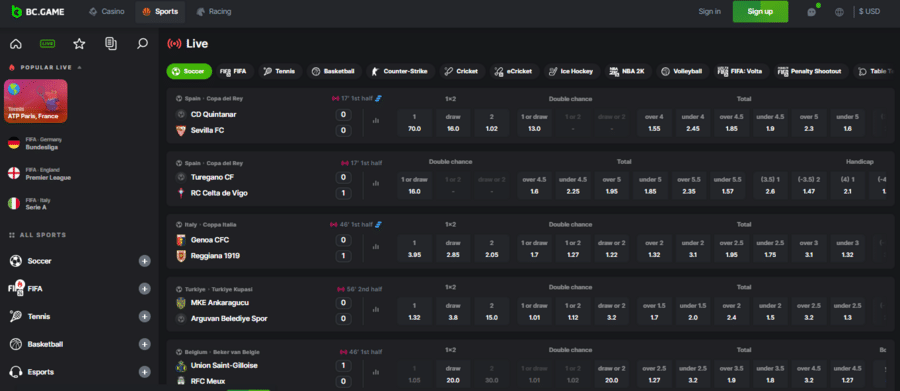The height and width of the screenshot is (391, 900).
Task: Expand the Soccer sports category
Action: click(x=145, y=261)
